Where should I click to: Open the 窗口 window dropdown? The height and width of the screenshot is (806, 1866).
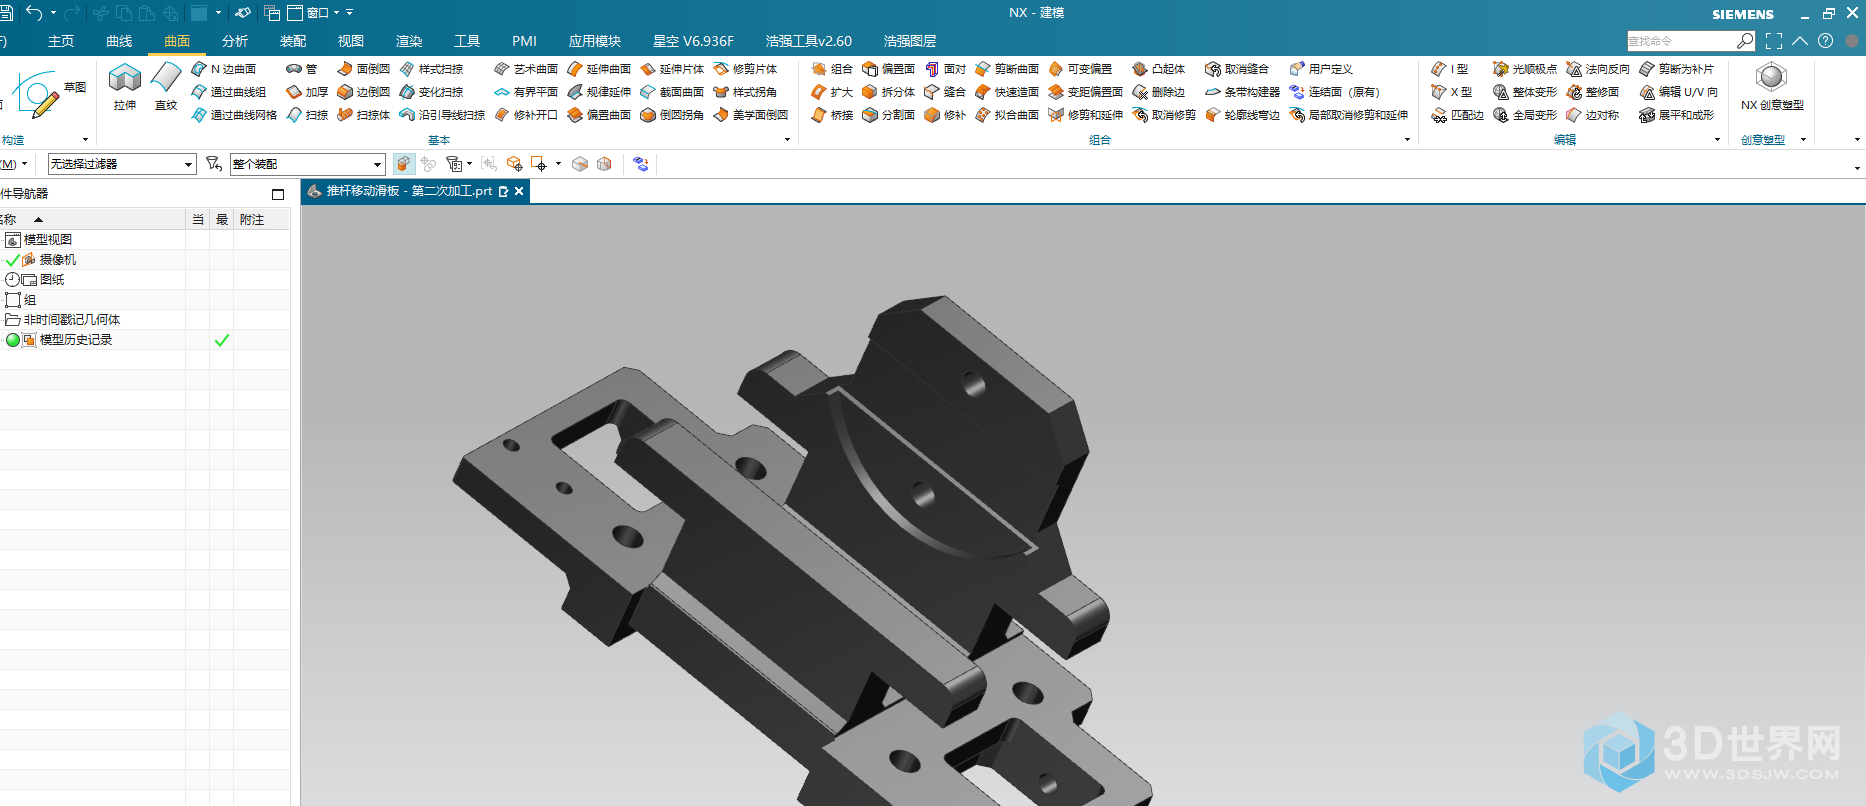tap(314, 13)
